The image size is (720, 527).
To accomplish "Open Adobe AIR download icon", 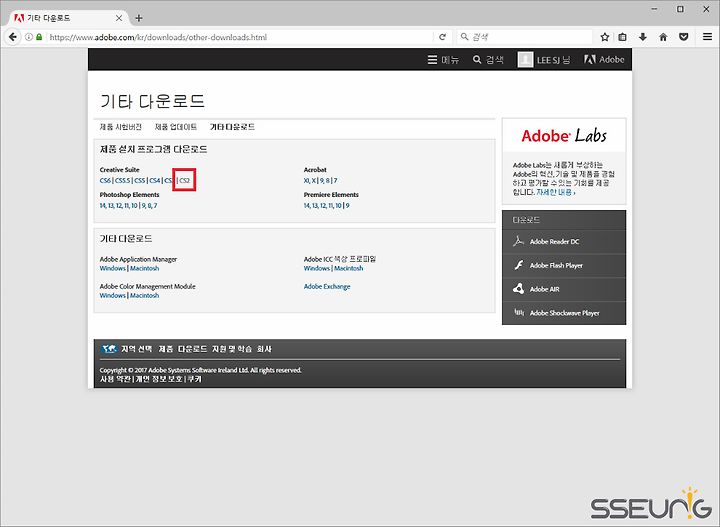I will (x=518, y=289).
